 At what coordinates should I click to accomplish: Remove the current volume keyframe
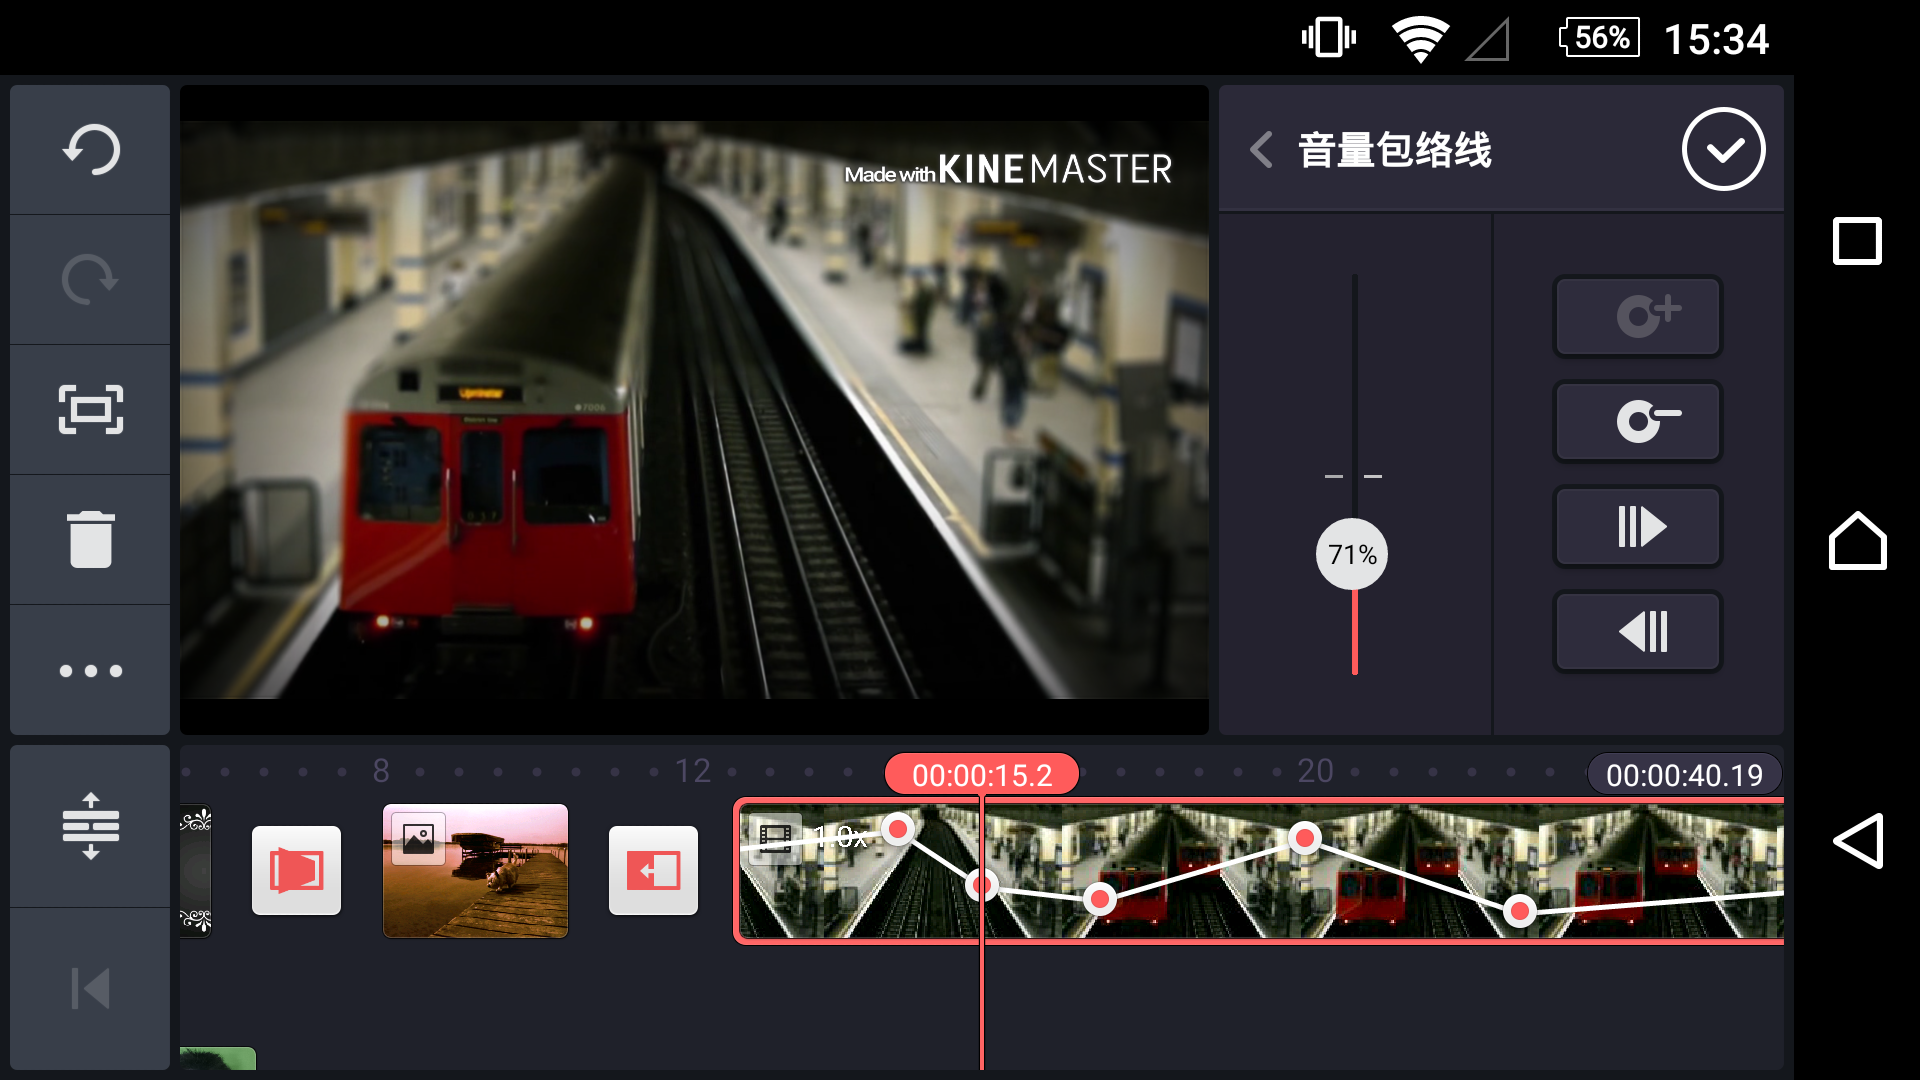pyautogui.click(x=1637, y=421)
